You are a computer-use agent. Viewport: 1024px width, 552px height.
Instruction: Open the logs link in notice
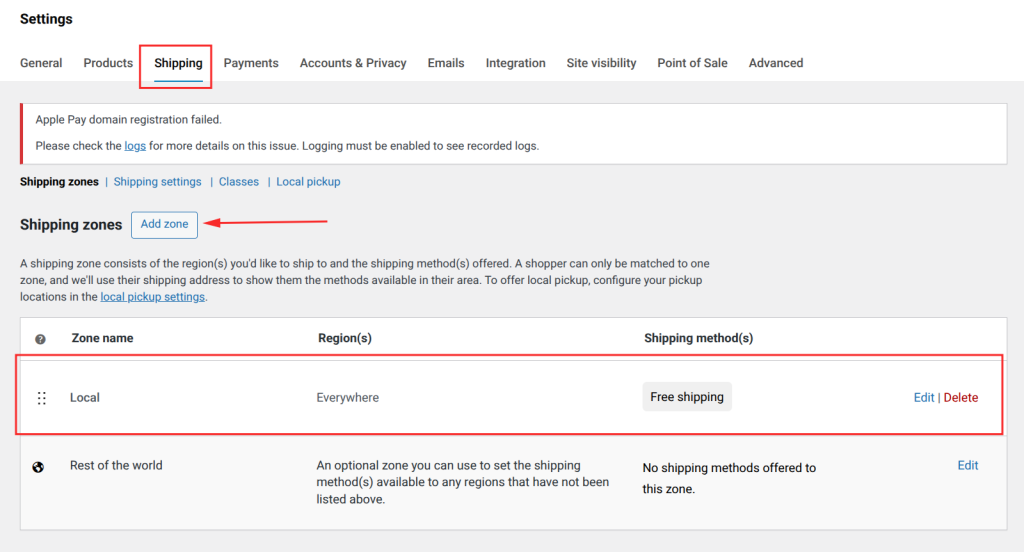coord(135,146)
